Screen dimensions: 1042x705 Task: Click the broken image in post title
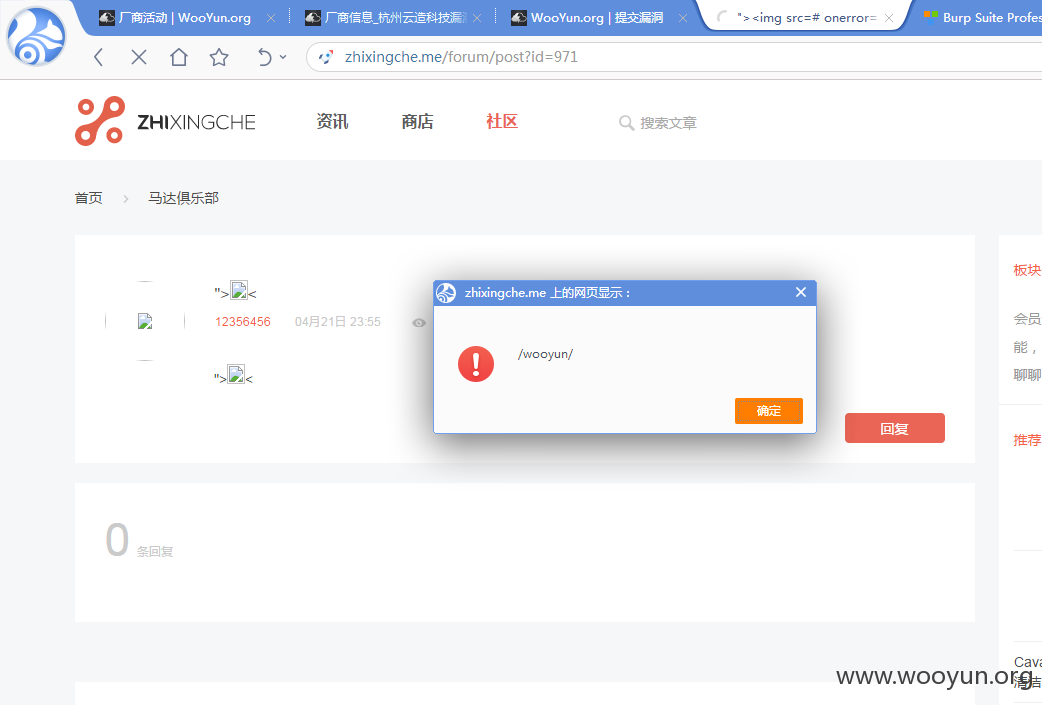[x=239, y=290]
